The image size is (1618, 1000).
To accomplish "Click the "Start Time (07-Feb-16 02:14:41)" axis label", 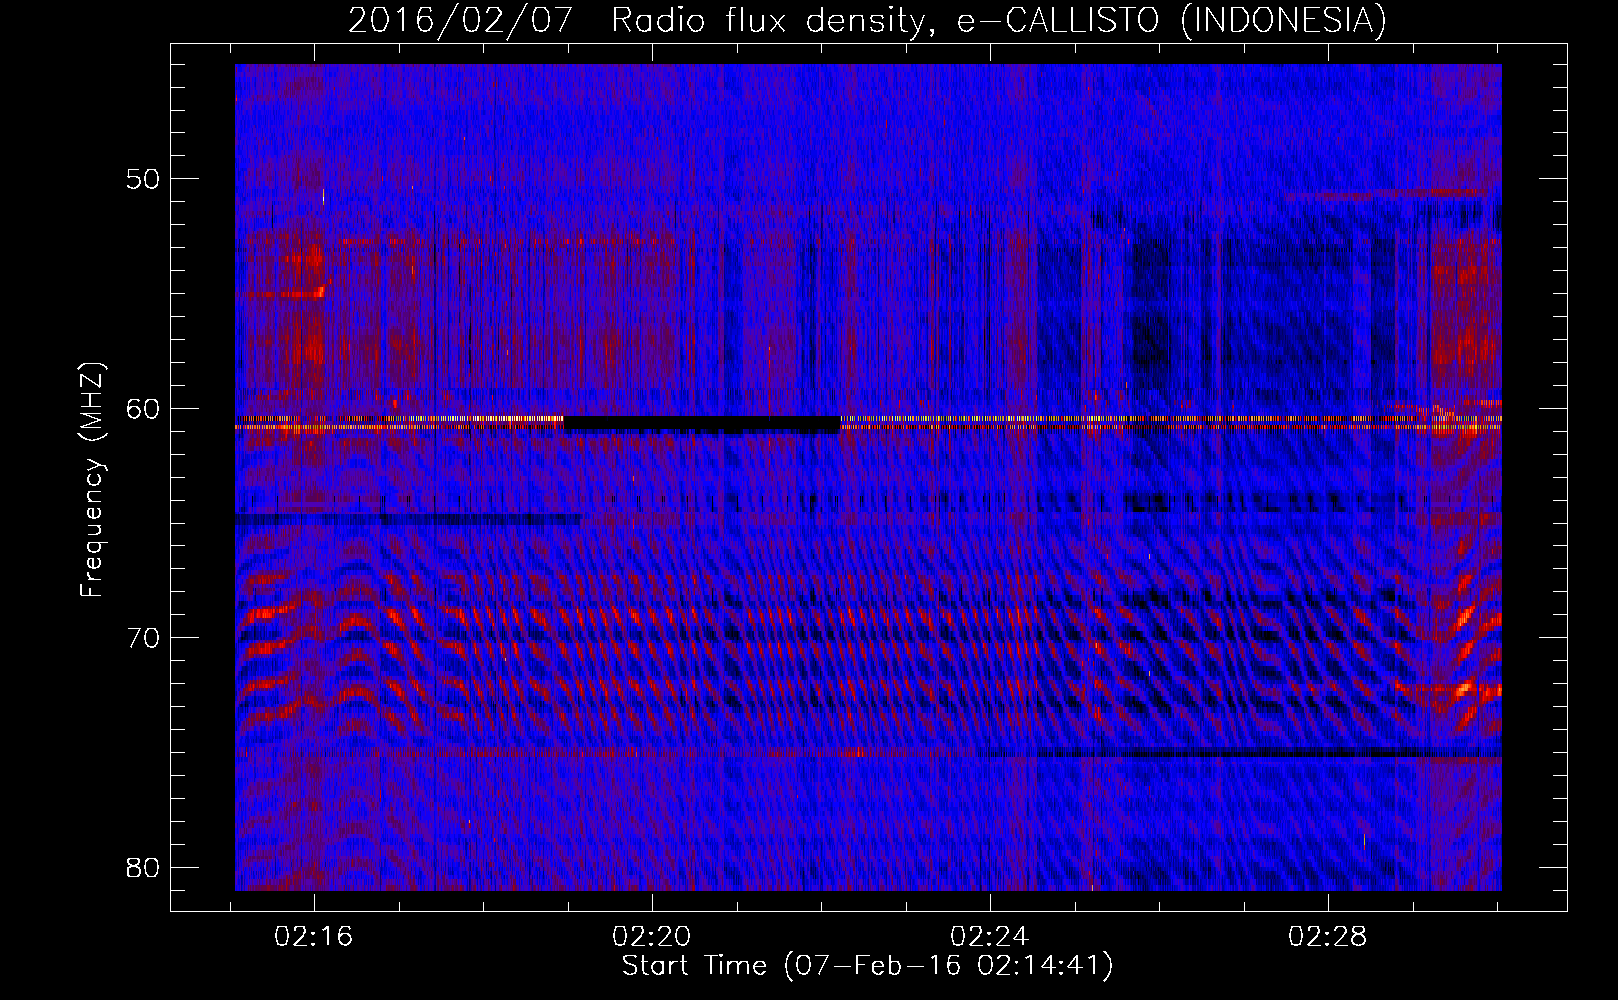I will point(867,966).
